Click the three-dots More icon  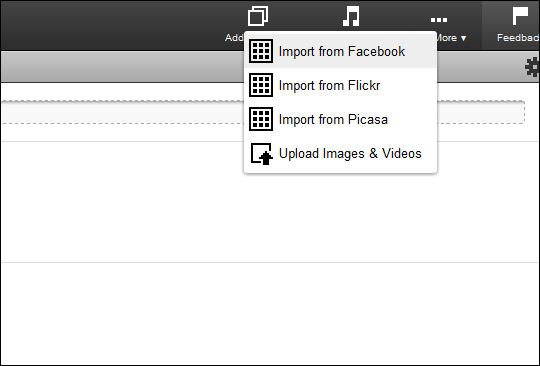[x=439, y=20]
